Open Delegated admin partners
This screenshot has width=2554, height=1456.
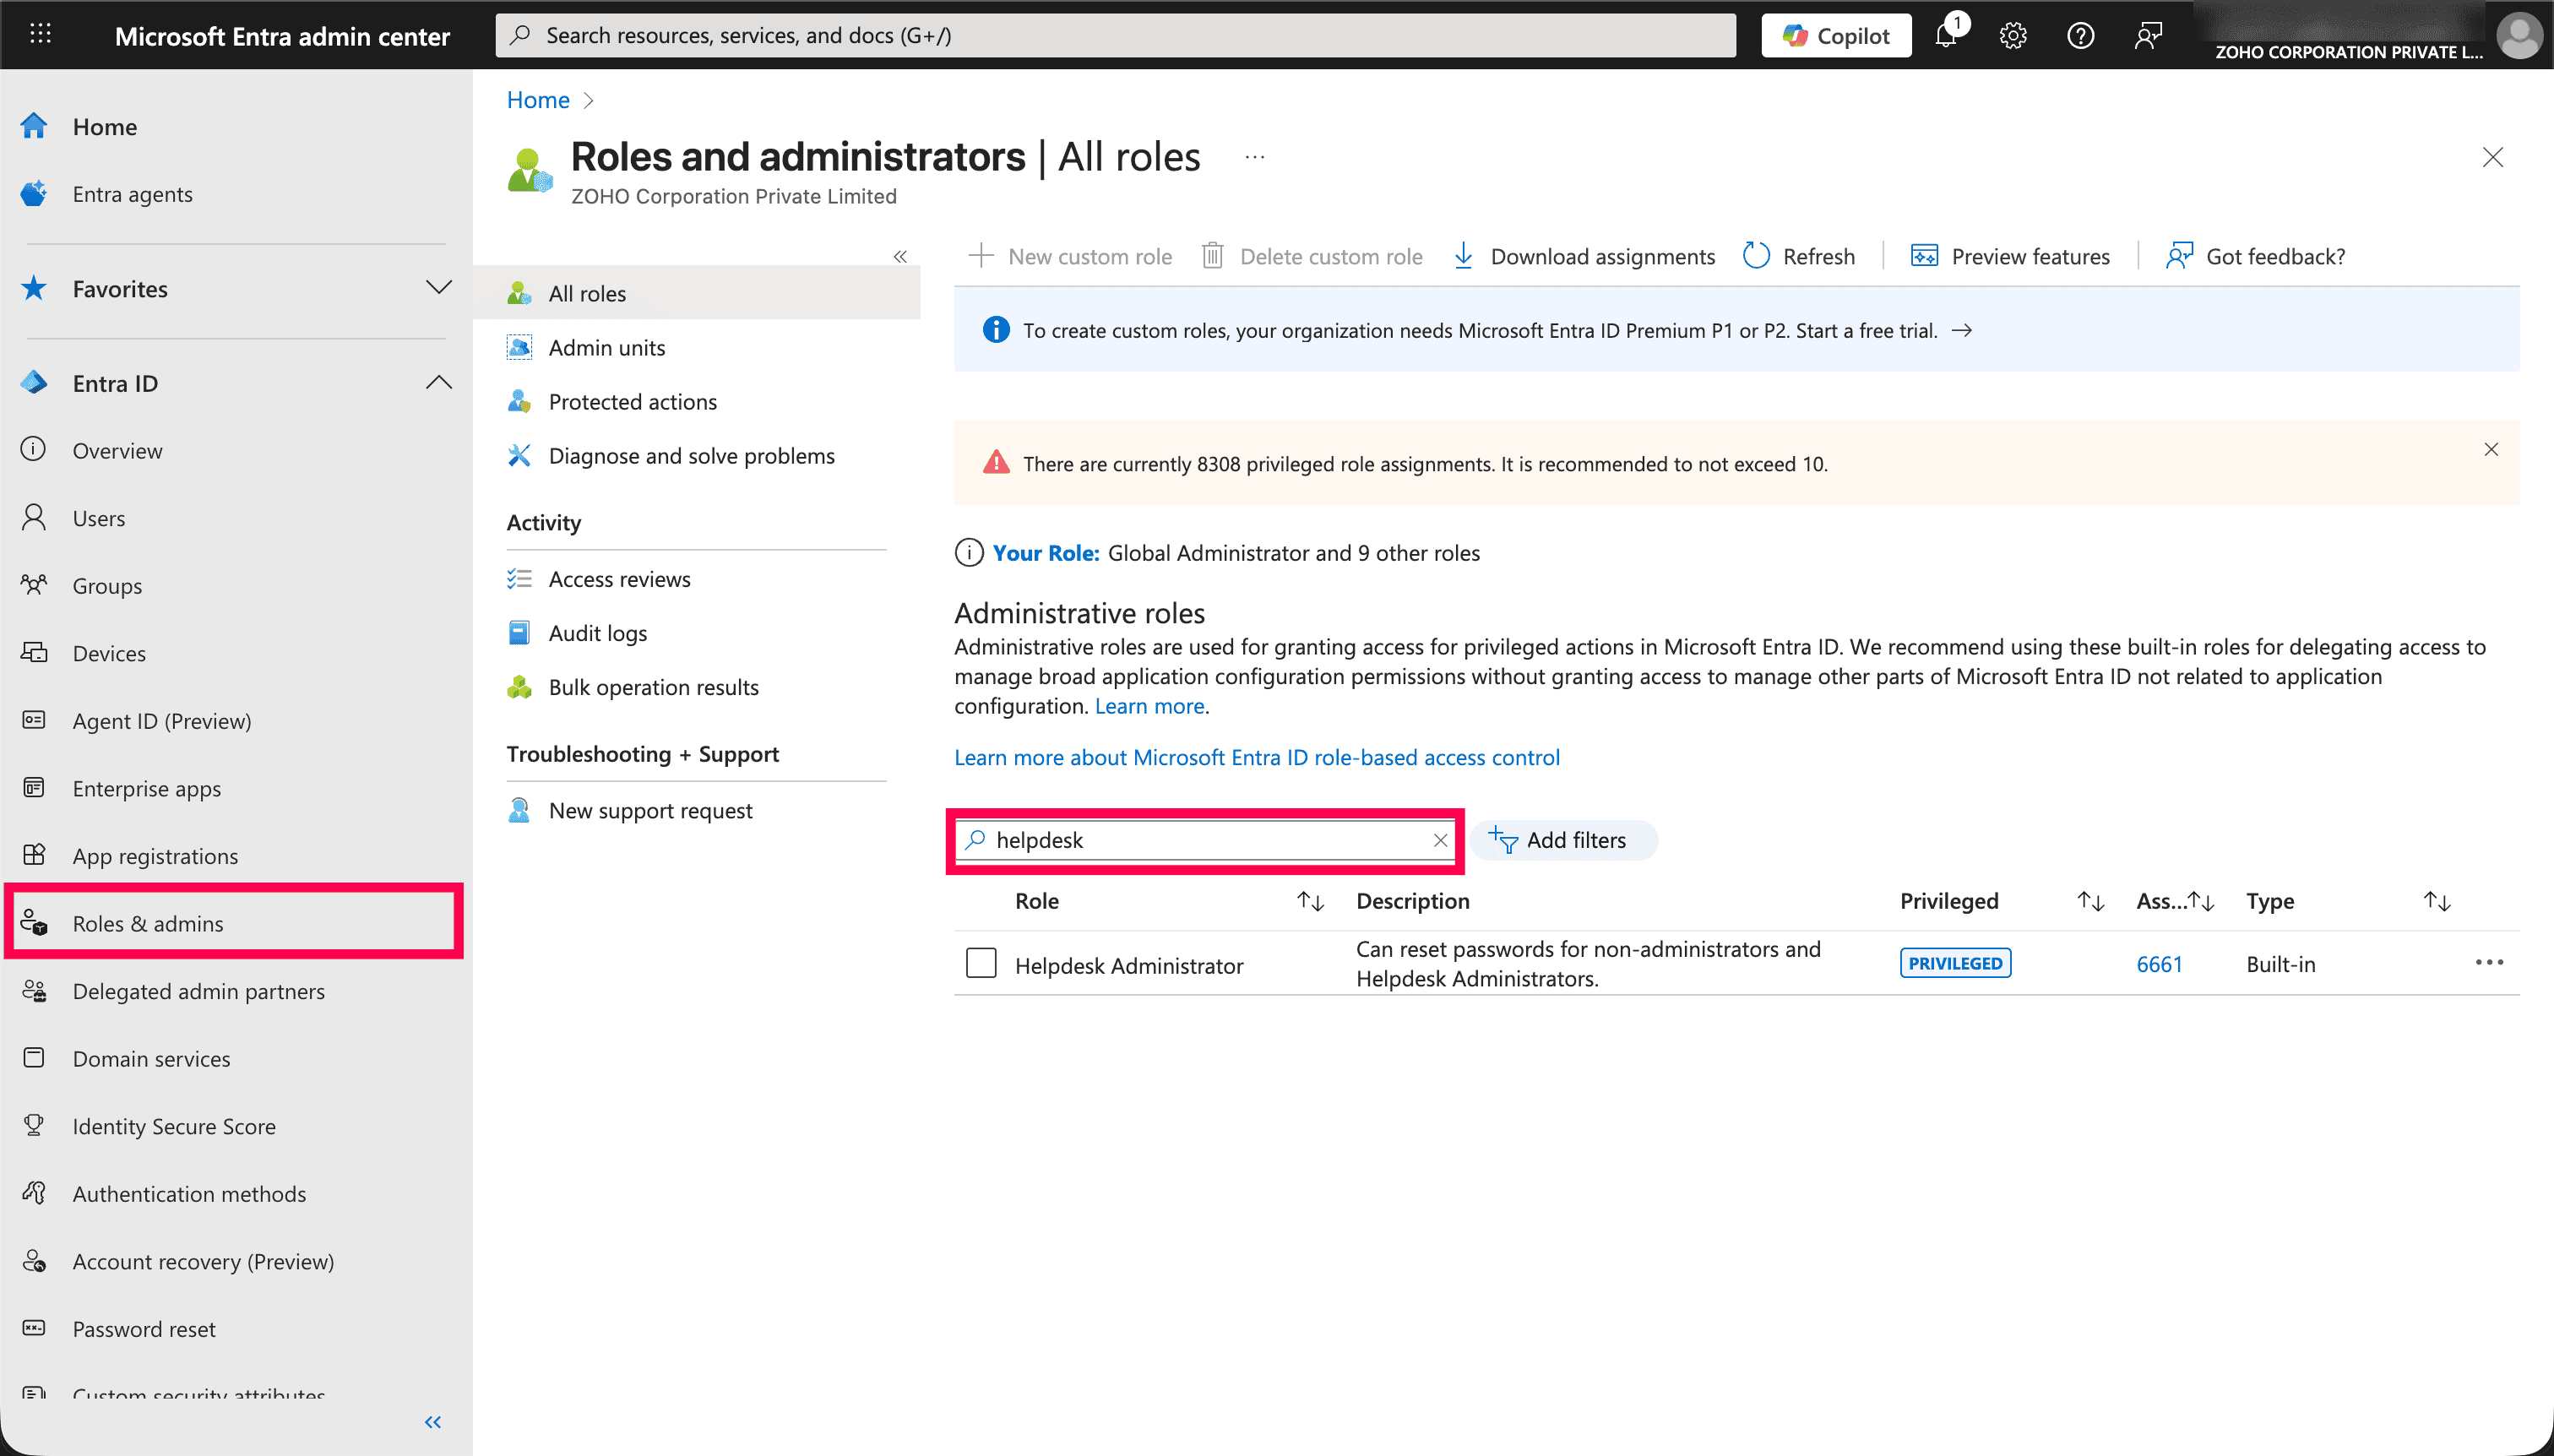198,991
